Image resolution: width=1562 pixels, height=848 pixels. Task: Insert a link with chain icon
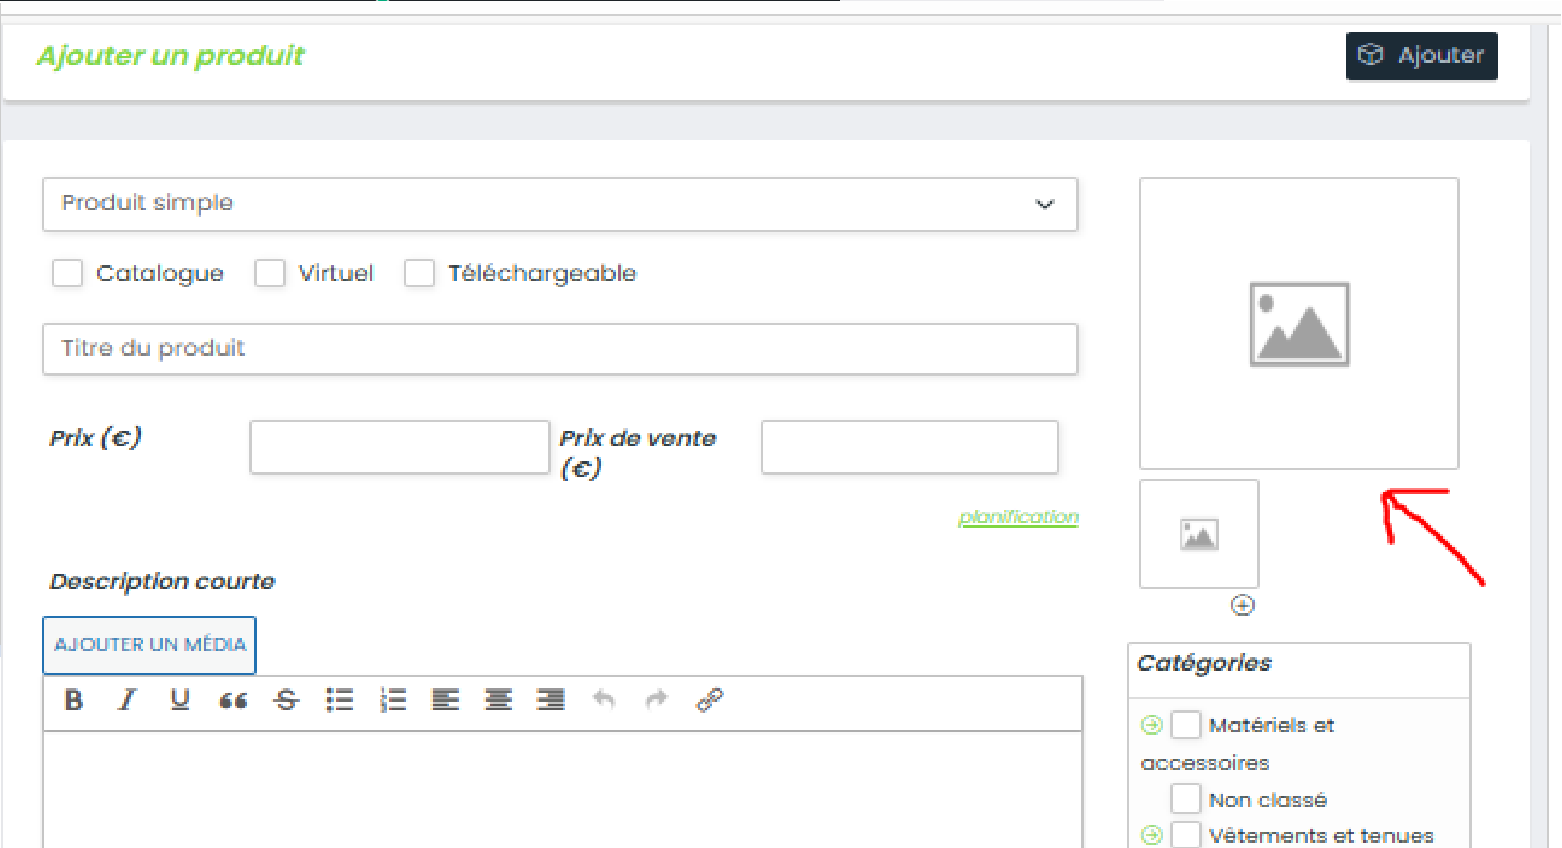click(x=709, y=700)
